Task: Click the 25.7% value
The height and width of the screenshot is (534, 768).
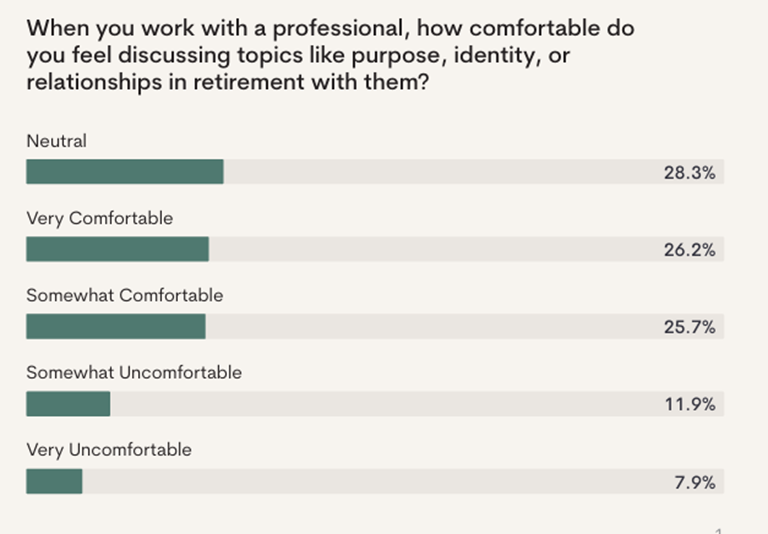Action: pos(690,327)
